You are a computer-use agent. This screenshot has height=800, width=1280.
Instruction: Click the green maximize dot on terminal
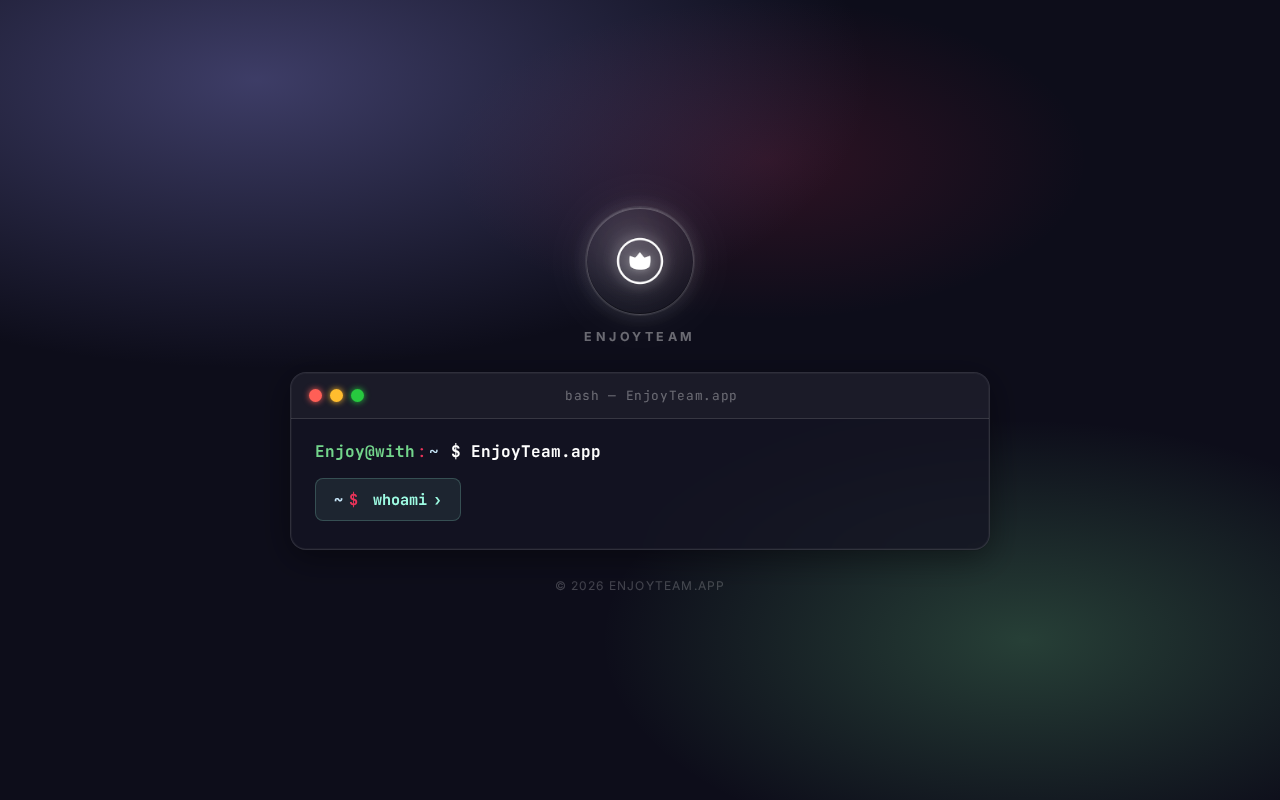357,396
